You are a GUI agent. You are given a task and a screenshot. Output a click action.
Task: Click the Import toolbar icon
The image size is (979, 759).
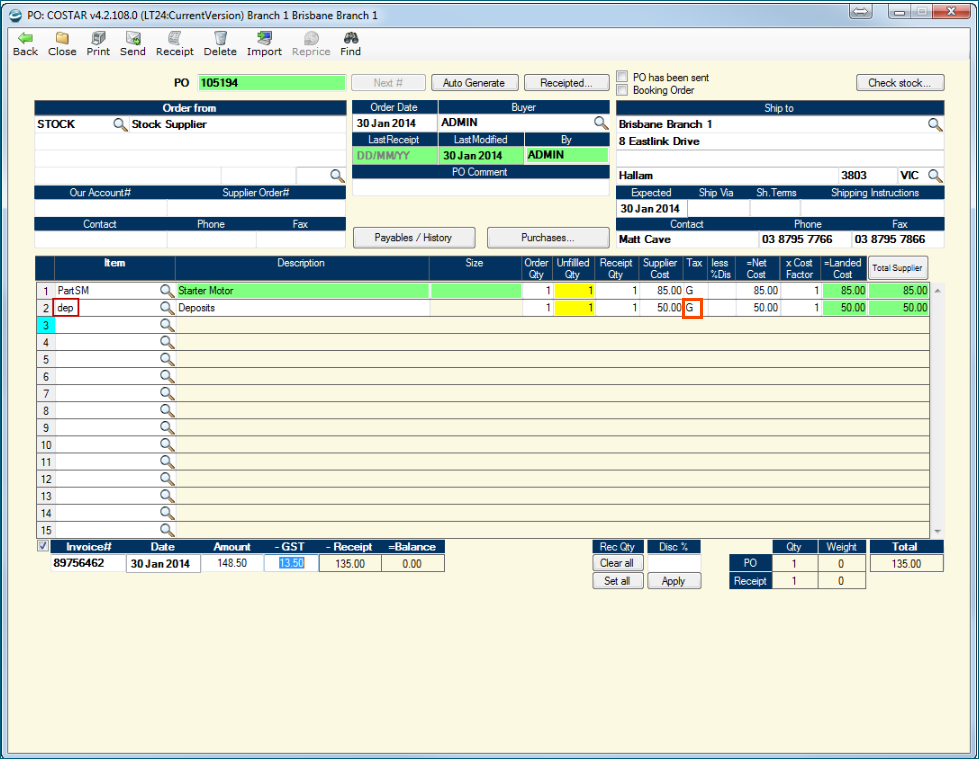pyautogui.click(x=264, y=44)
